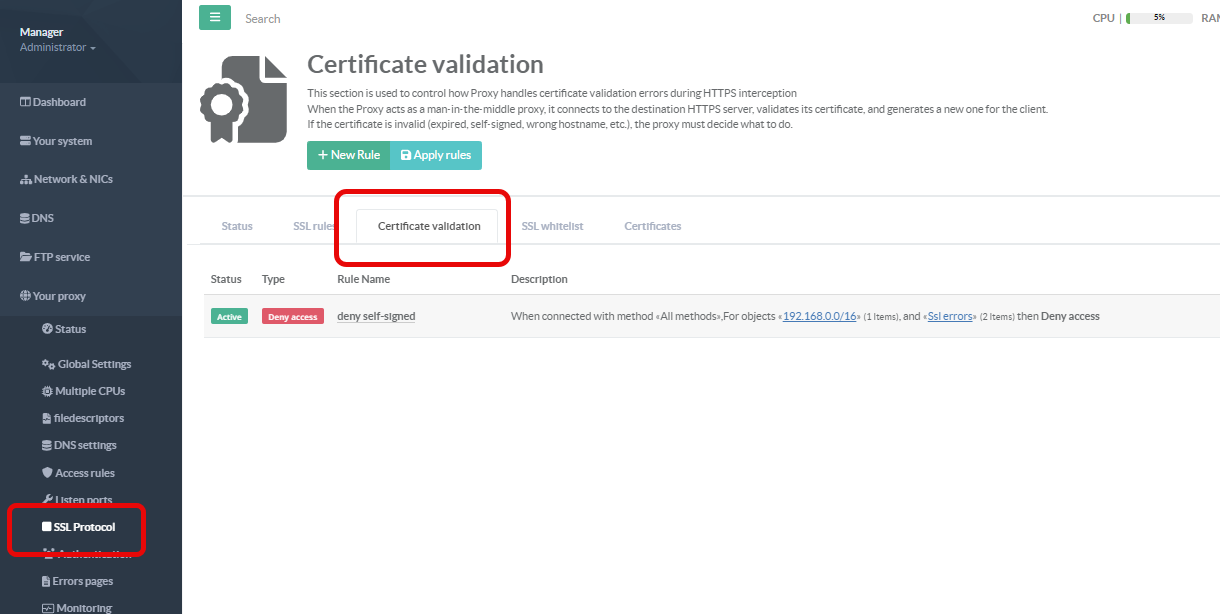Image resolution: width=1220 pixels, height=614 pixels.
Task: Switch to the Certificates tab
Action: (652, 226)
